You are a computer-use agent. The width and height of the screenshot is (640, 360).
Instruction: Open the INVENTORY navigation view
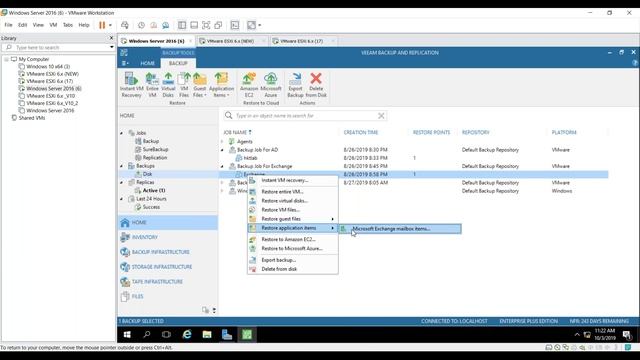168,237
